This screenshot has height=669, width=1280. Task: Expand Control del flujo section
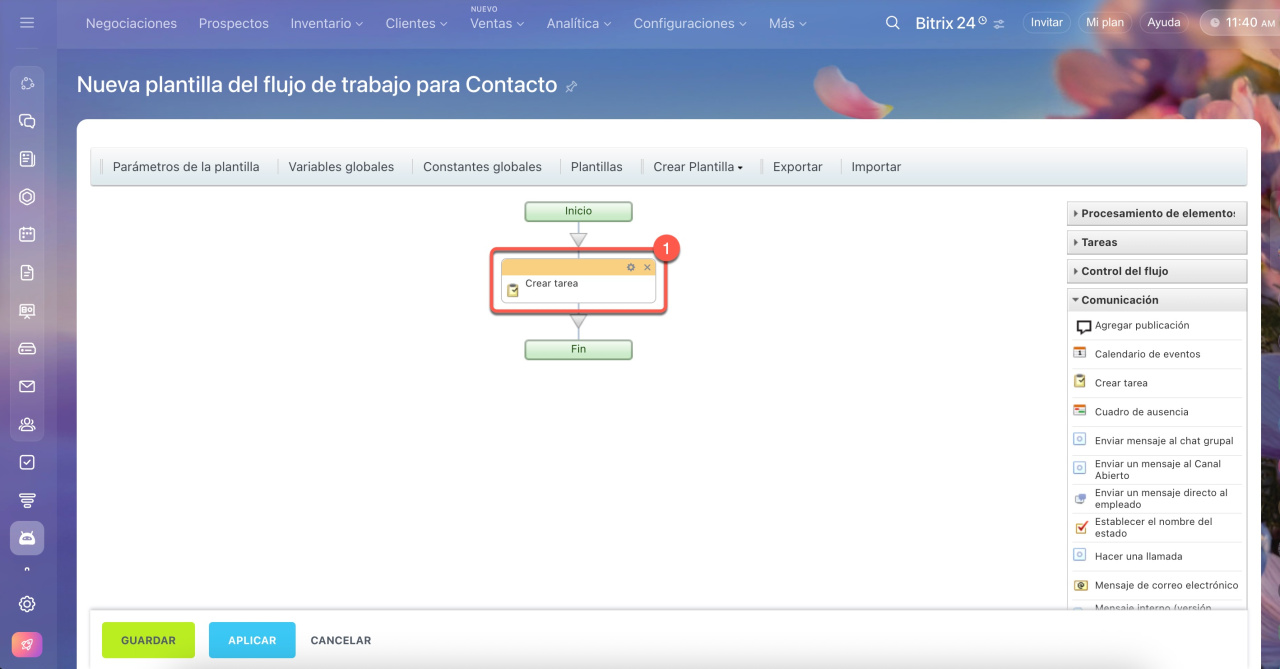pos(1157,271)
